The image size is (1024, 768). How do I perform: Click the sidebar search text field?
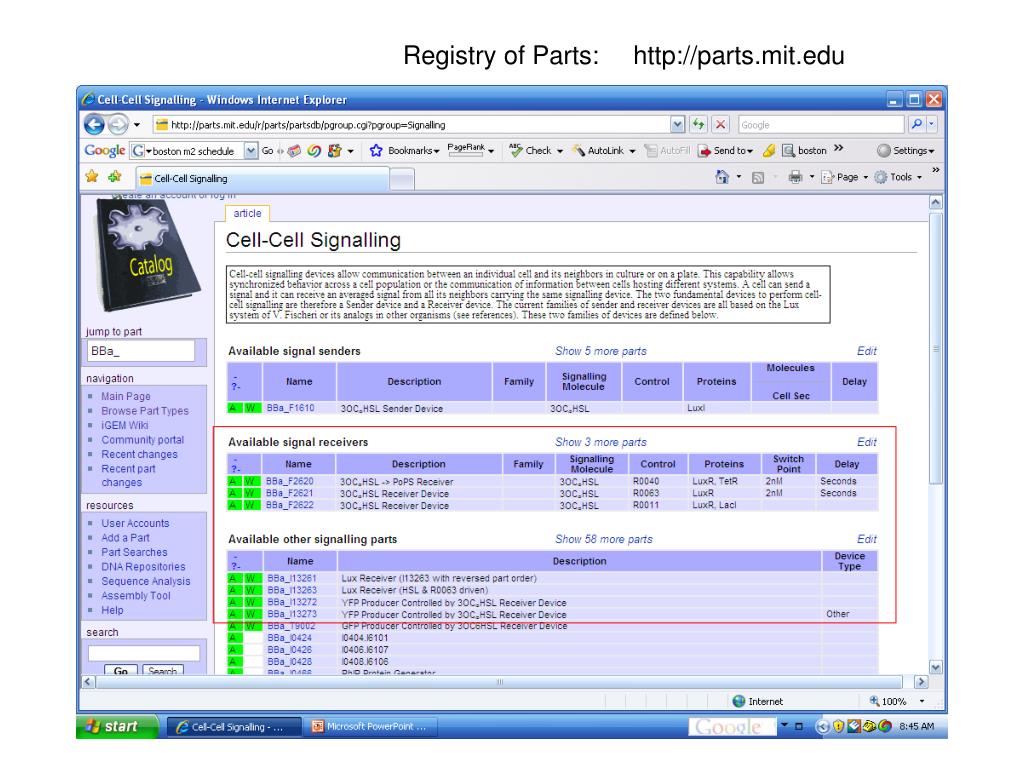pos(144,653)
